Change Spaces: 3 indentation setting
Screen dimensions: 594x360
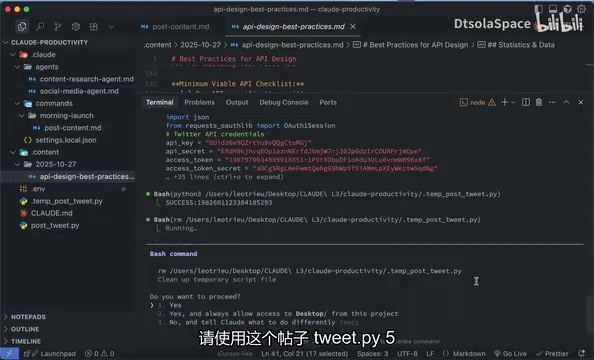372,354
